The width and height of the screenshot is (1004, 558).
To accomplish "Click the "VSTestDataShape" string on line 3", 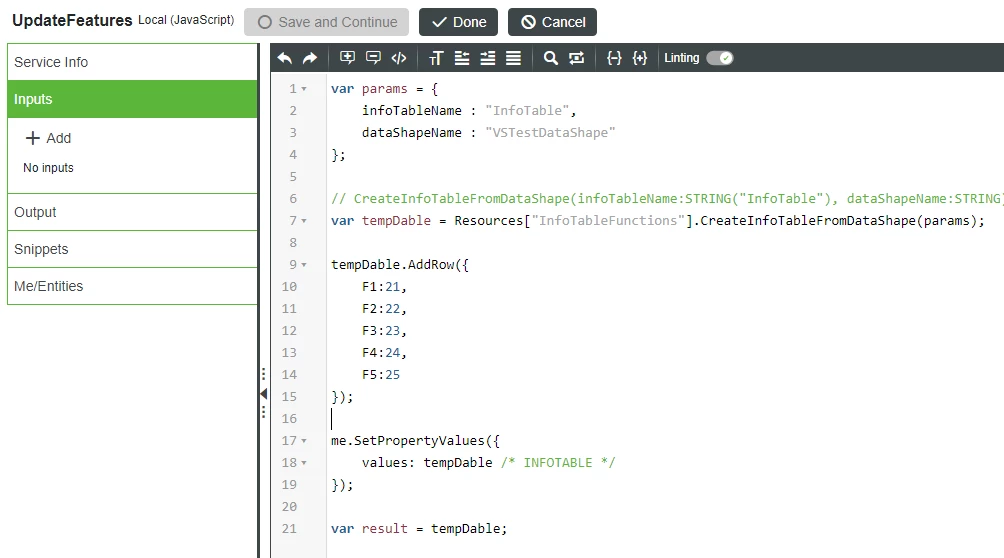I will (x=550, y=133).
